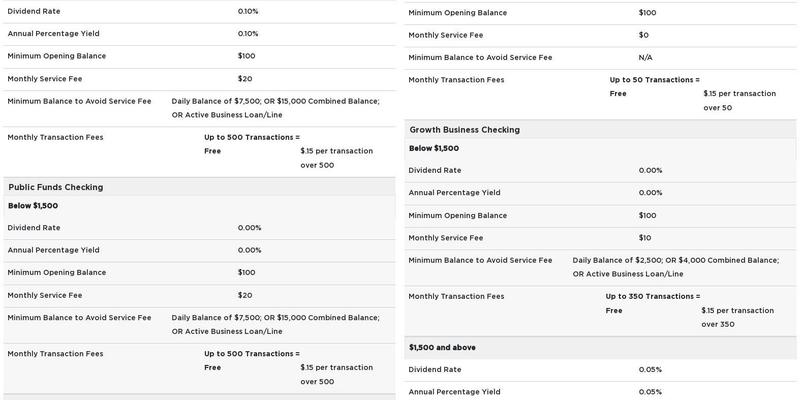The image size is (800, 400).
Task: Click the "Monthly Transaction Fees" label beside 350 Transactions
Action: tap(456, 296)
